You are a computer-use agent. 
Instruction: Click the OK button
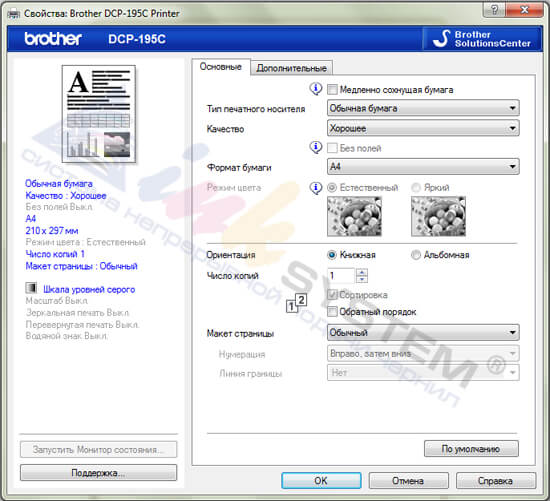click(321, 480)
